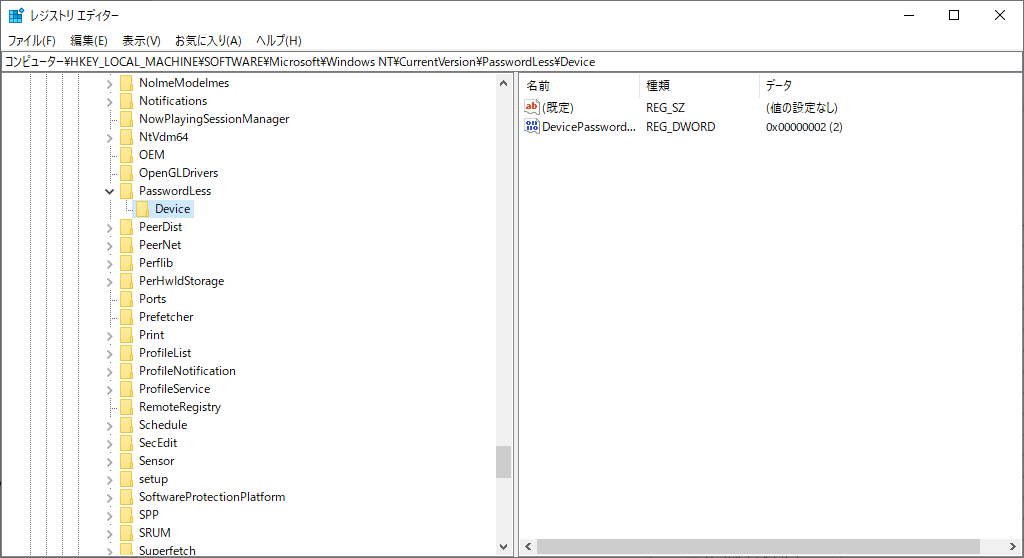Click the RemoteRegistry folder icon
The width and height of the screenshot is (1024, 558).
127,406
